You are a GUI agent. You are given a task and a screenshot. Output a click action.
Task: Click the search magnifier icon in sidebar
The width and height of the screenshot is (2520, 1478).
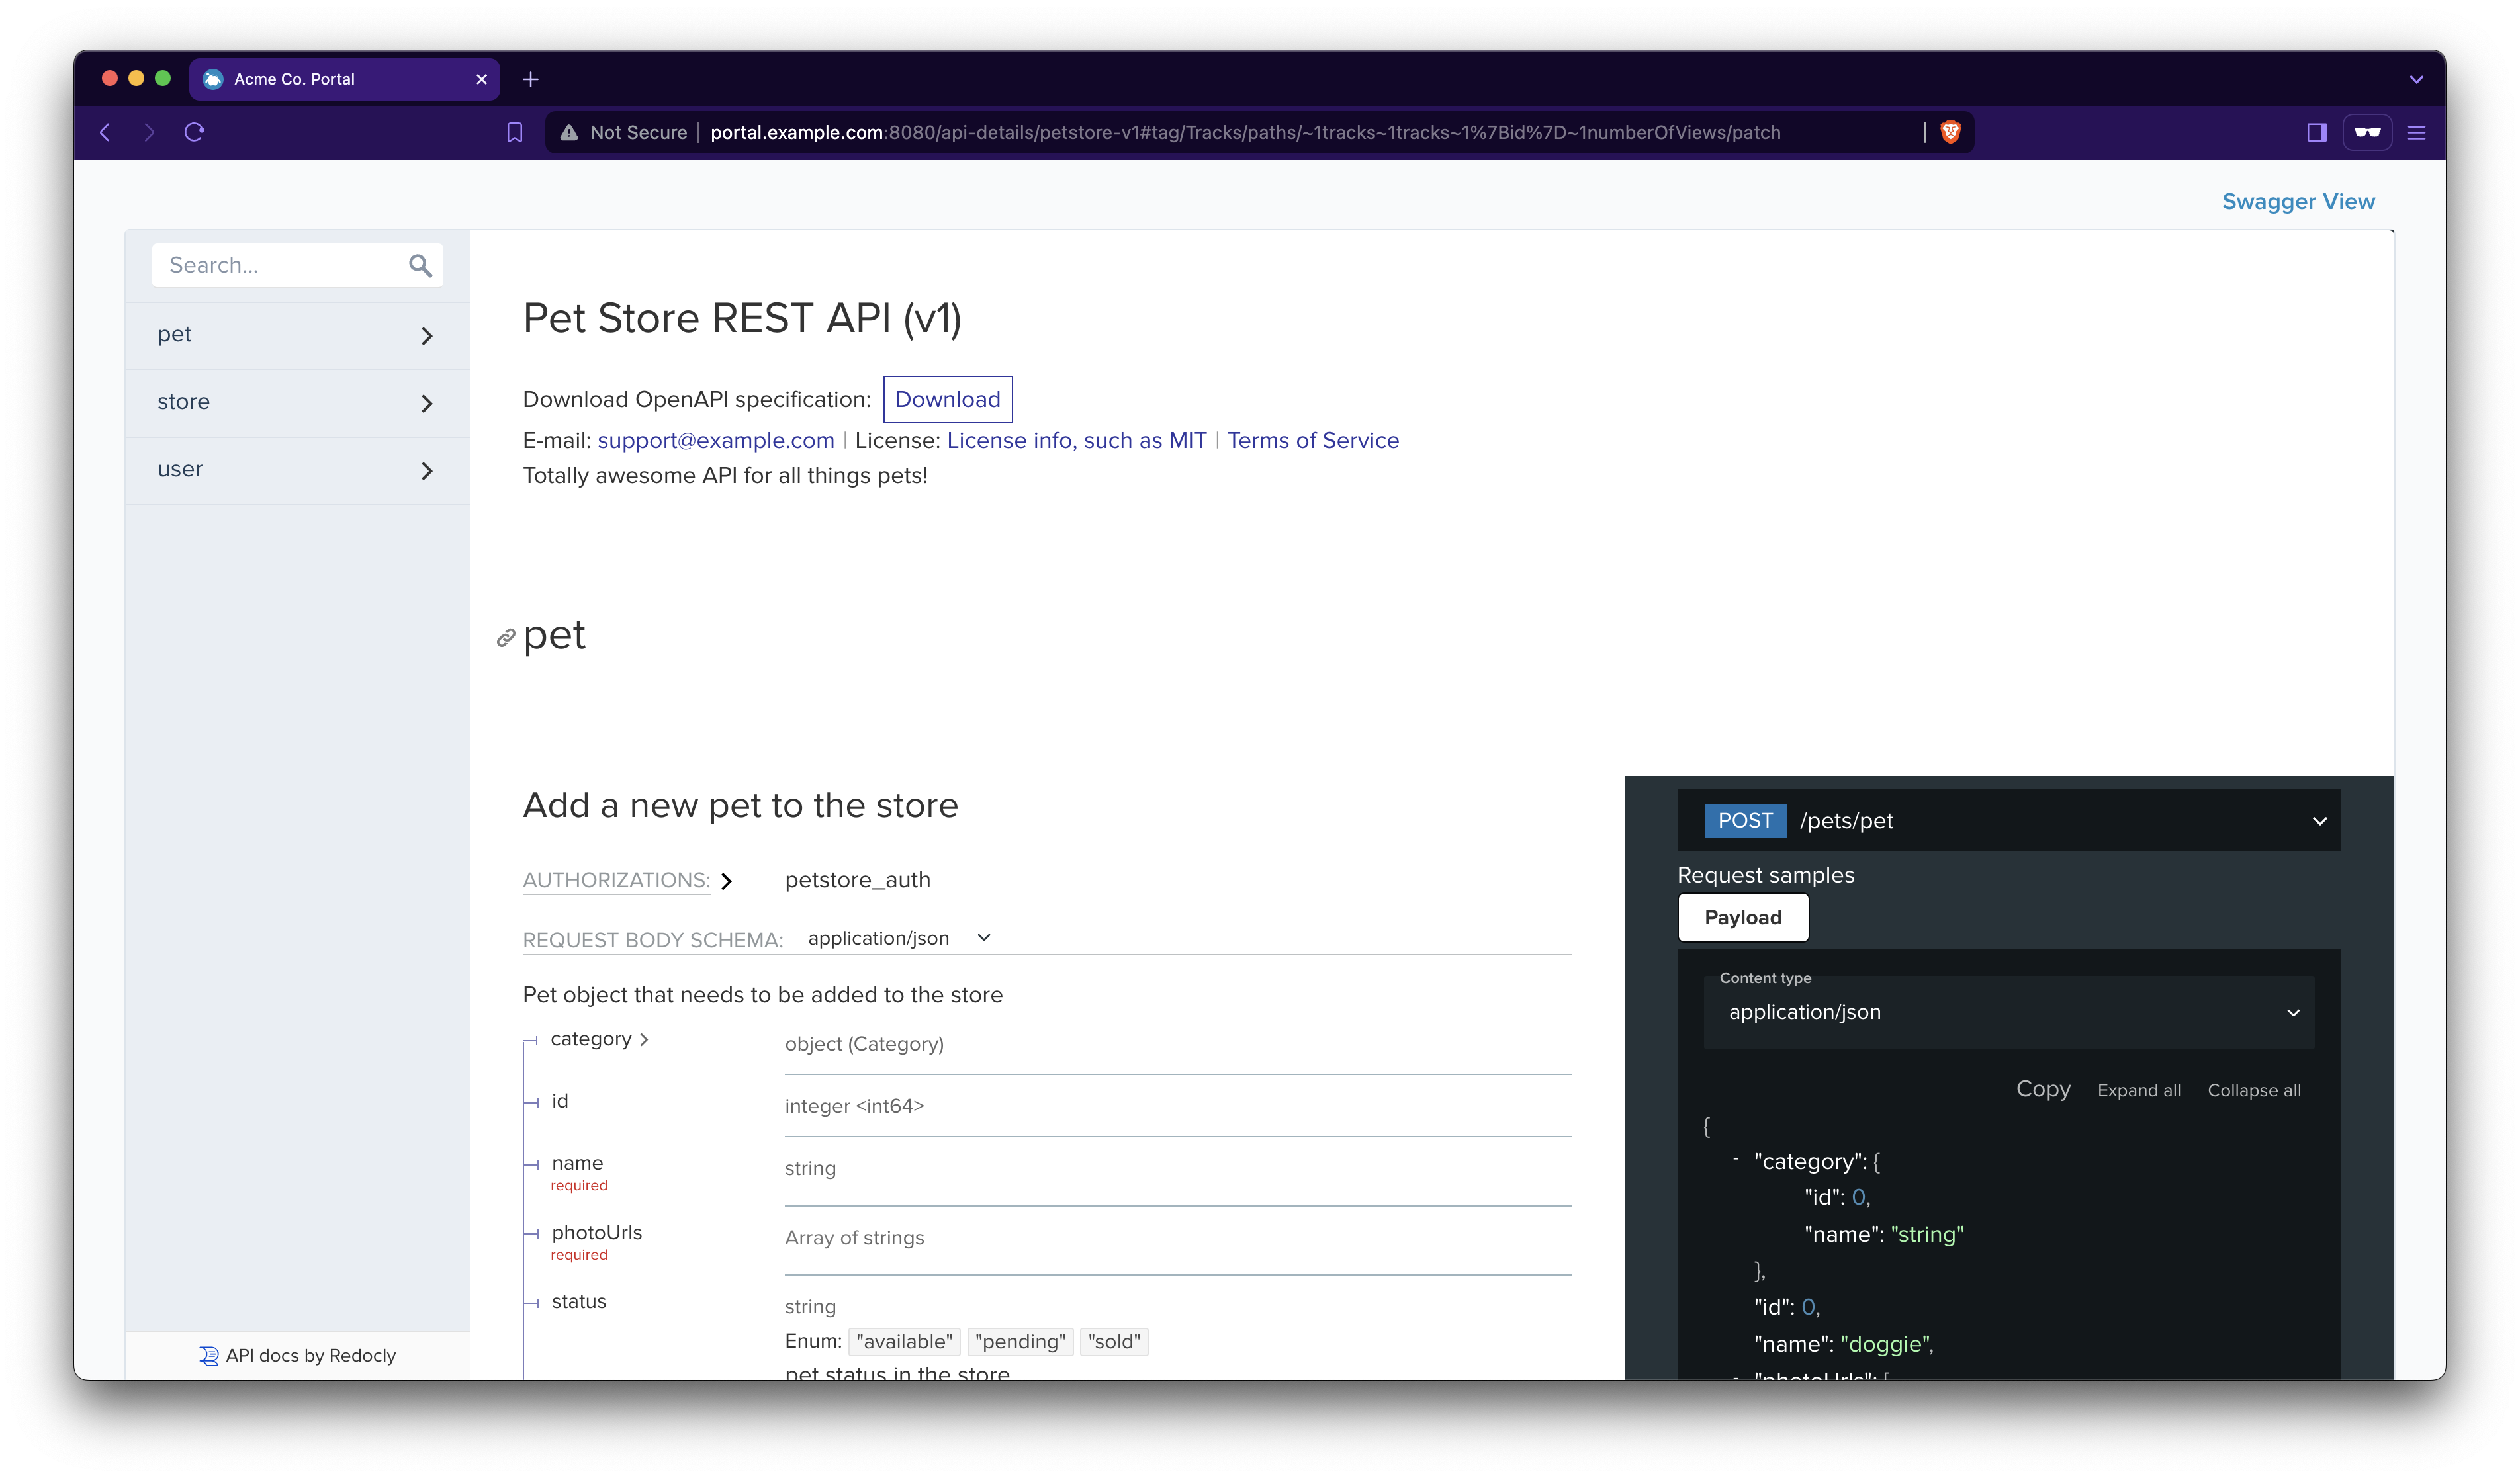point(422,266)
